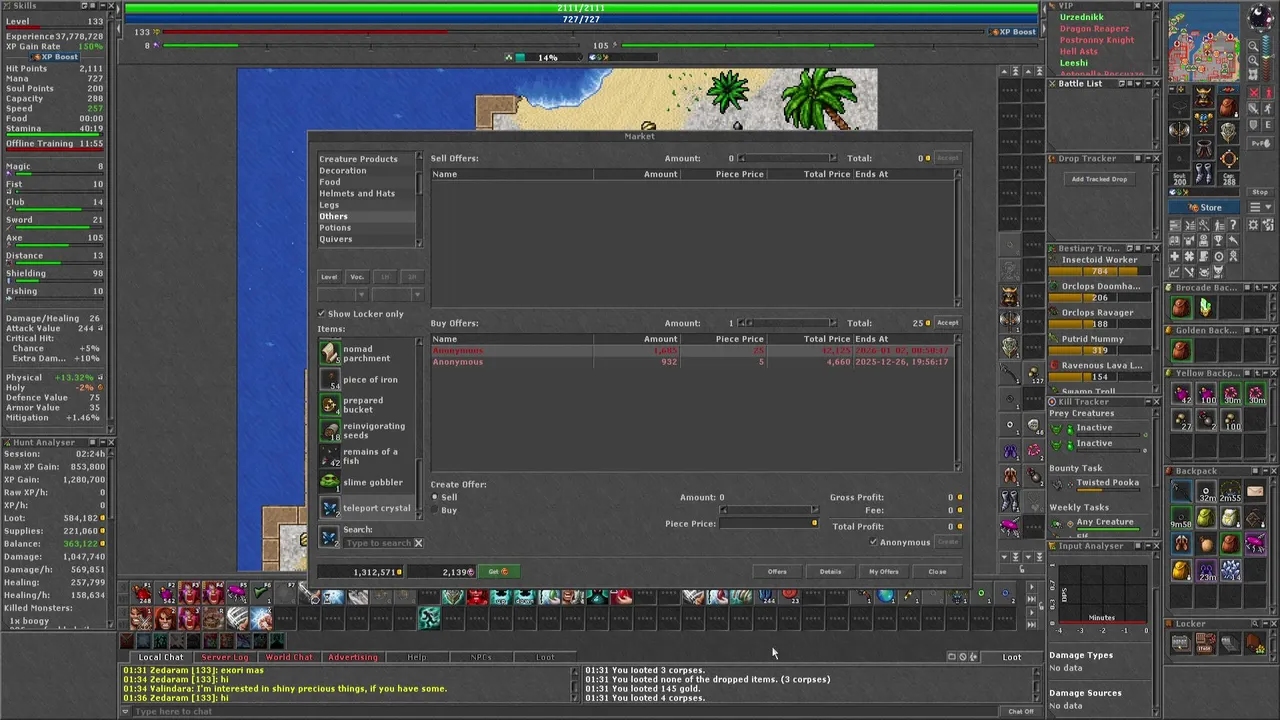Viewport: 1280px width, 720px height.
Task: Toggle PvP mode button
Action: 1260,143
